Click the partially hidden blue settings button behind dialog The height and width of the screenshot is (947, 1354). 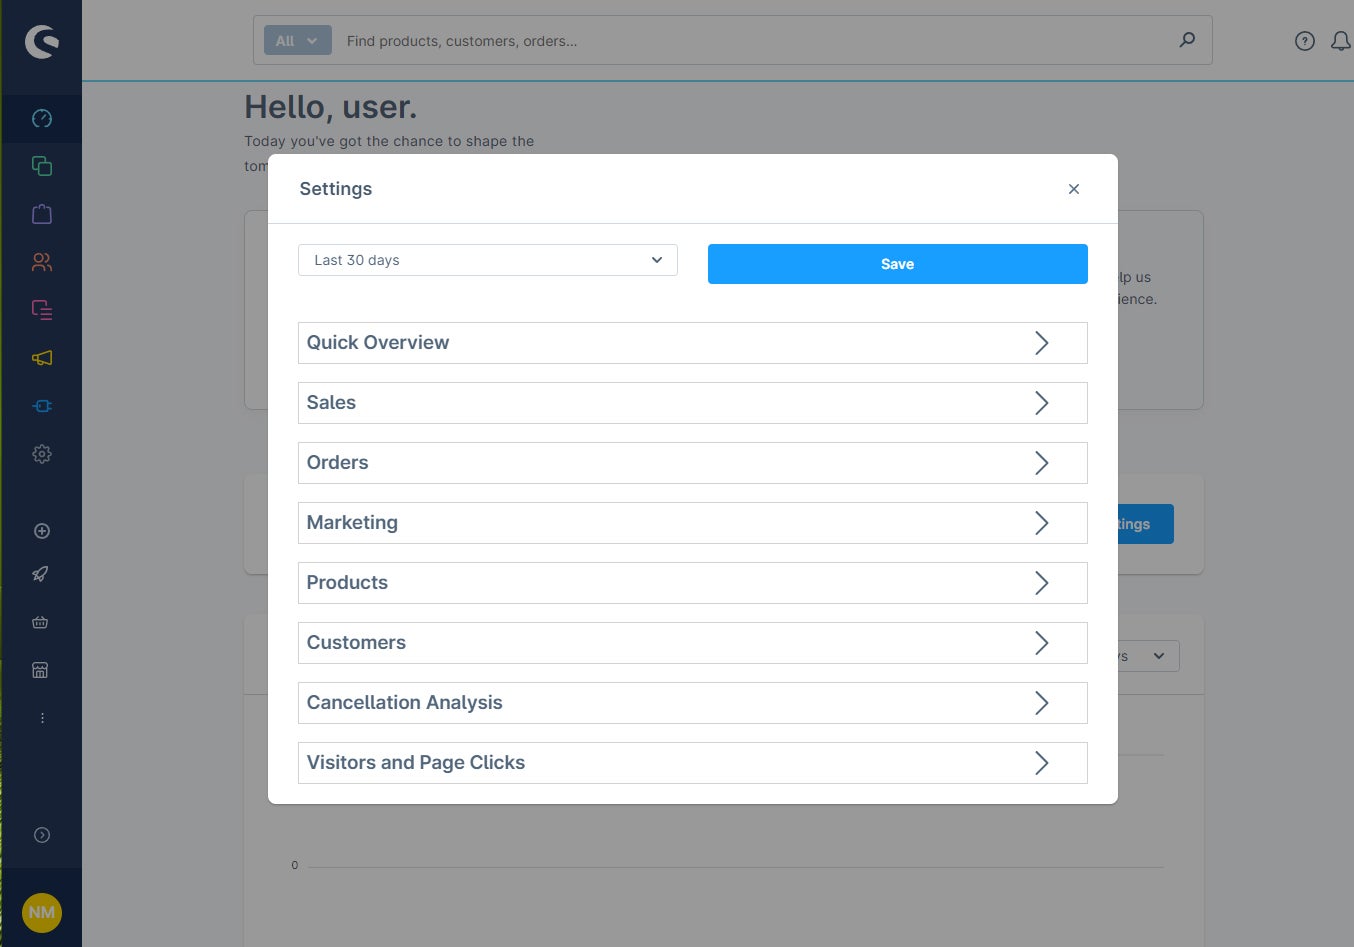tap(1146, 524)
